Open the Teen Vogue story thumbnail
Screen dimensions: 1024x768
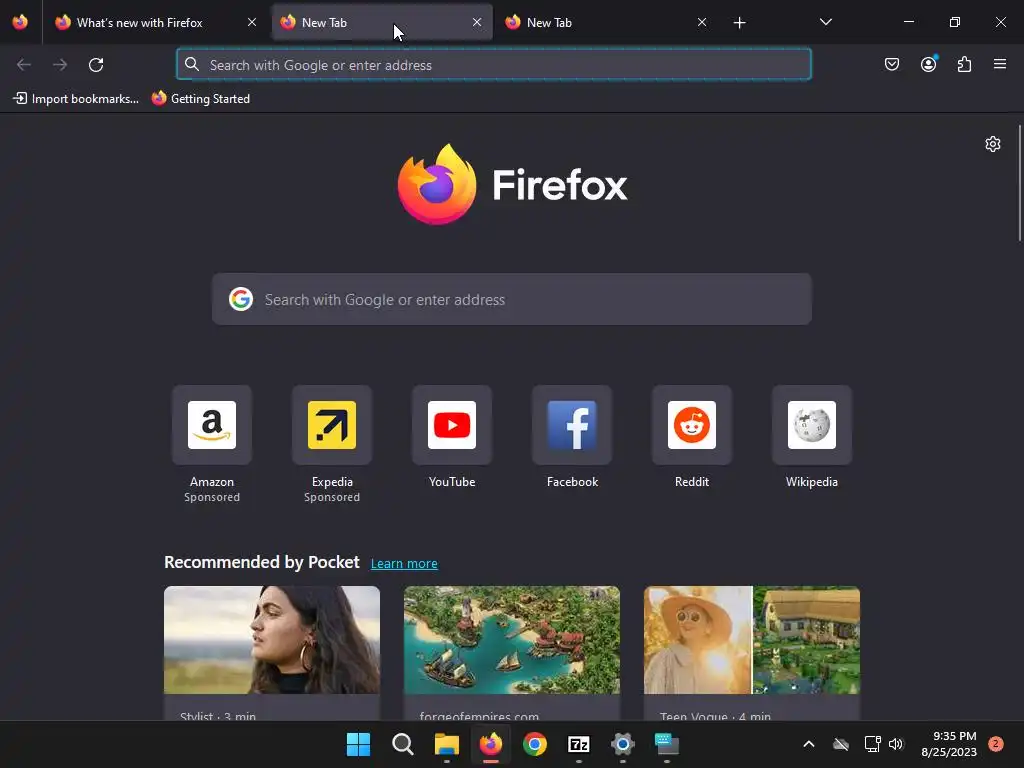pos(752,640)
